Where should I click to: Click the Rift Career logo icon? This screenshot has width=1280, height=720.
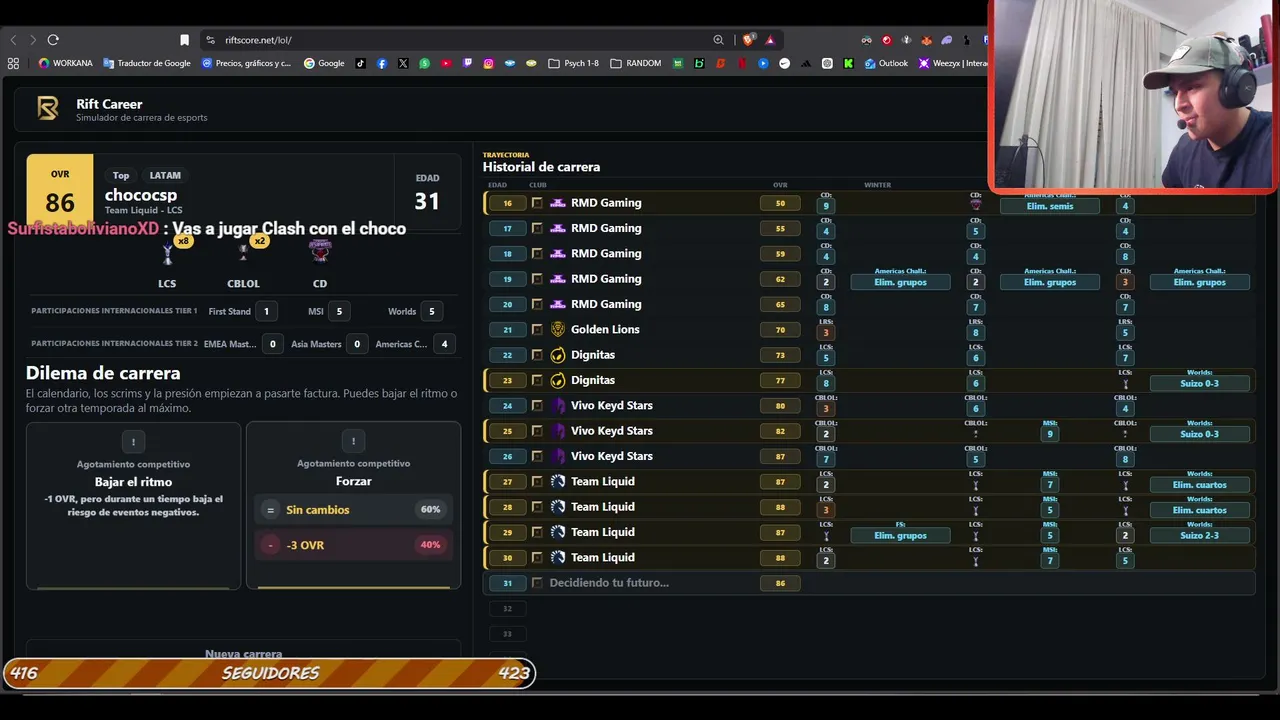coord(47,109)
